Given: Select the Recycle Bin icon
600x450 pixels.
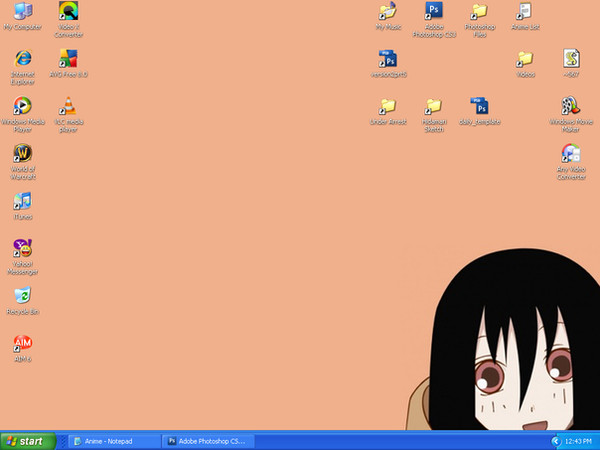Looking at the screenshot, I should 22,295.
